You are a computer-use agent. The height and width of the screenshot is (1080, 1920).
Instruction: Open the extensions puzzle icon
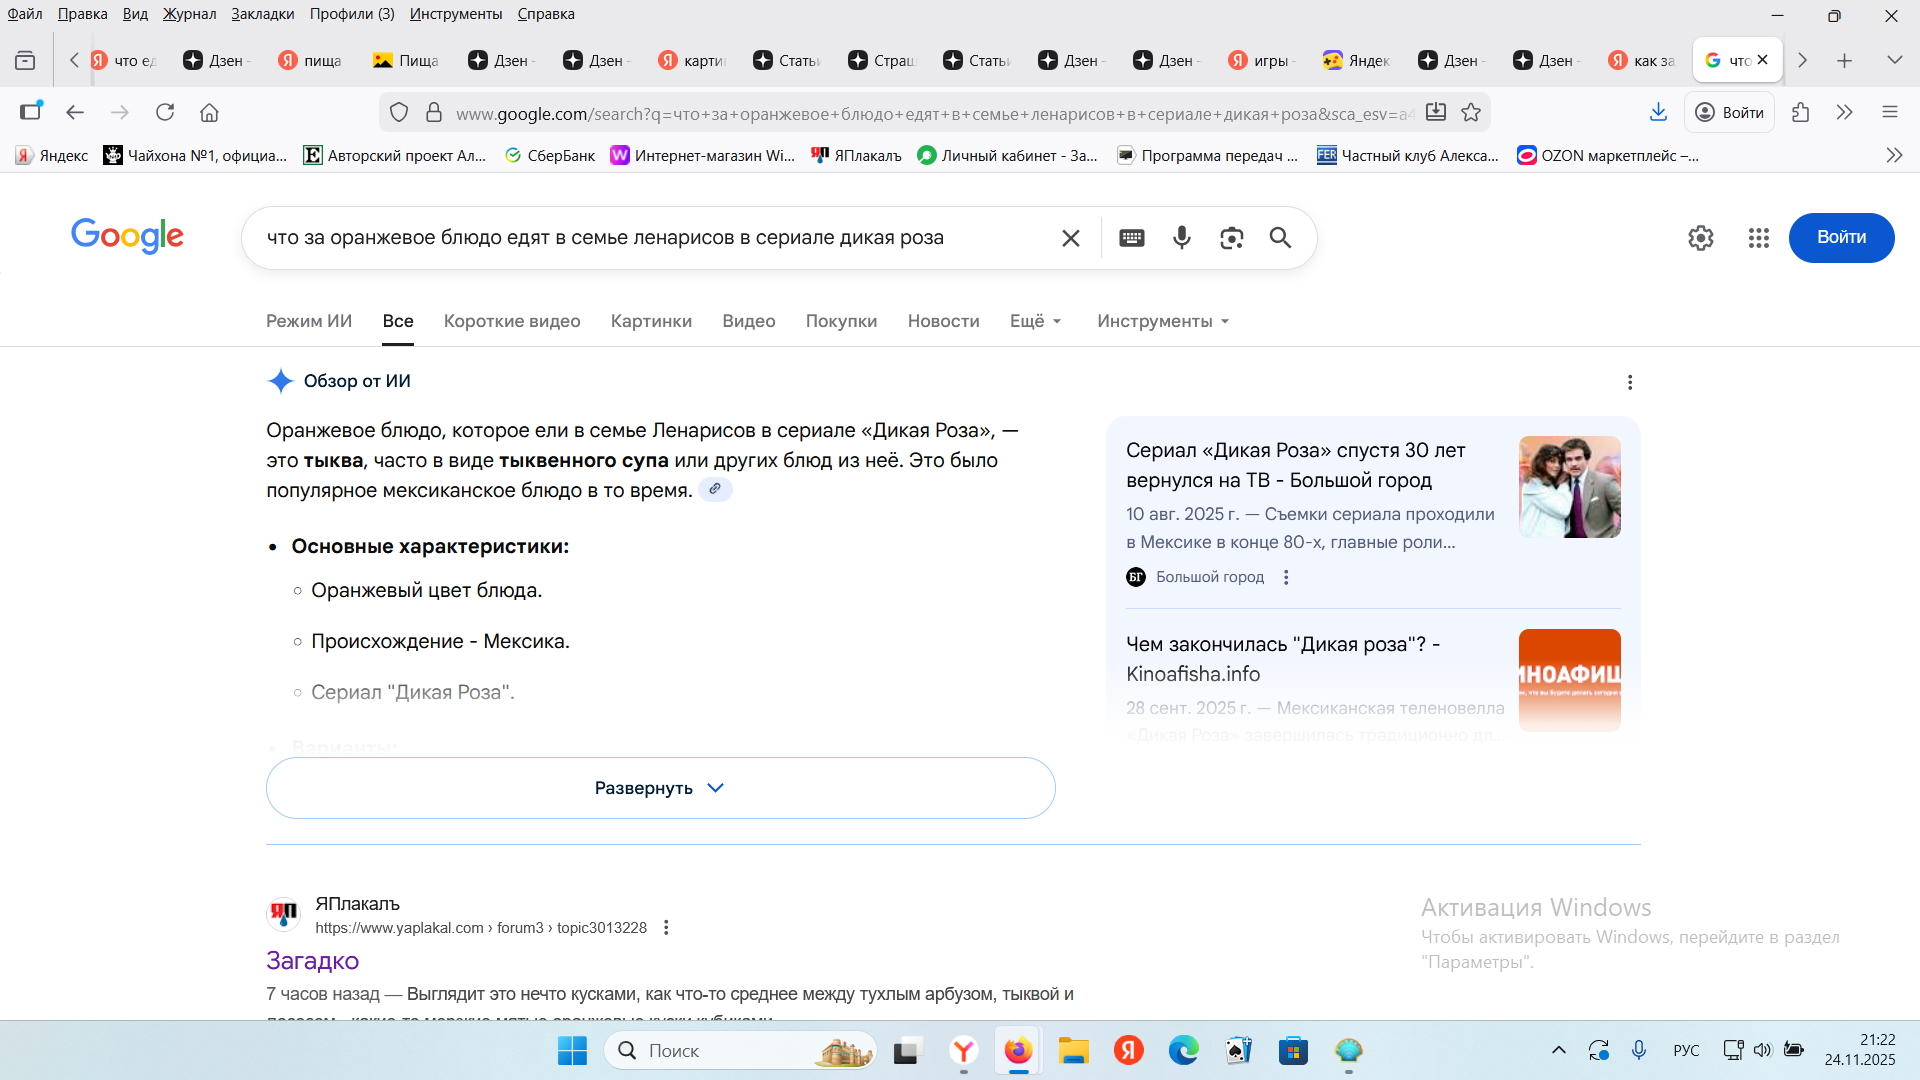click(1801, 113)
